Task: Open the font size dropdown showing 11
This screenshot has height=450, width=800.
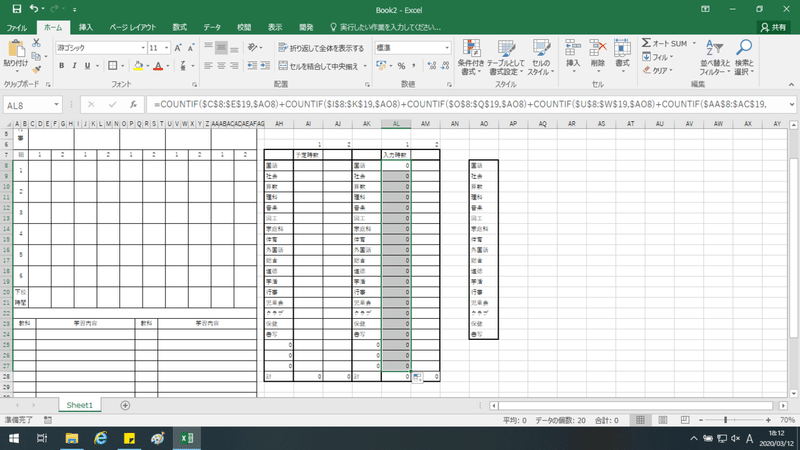Action: pyautogui.click(x=167, y=48)
